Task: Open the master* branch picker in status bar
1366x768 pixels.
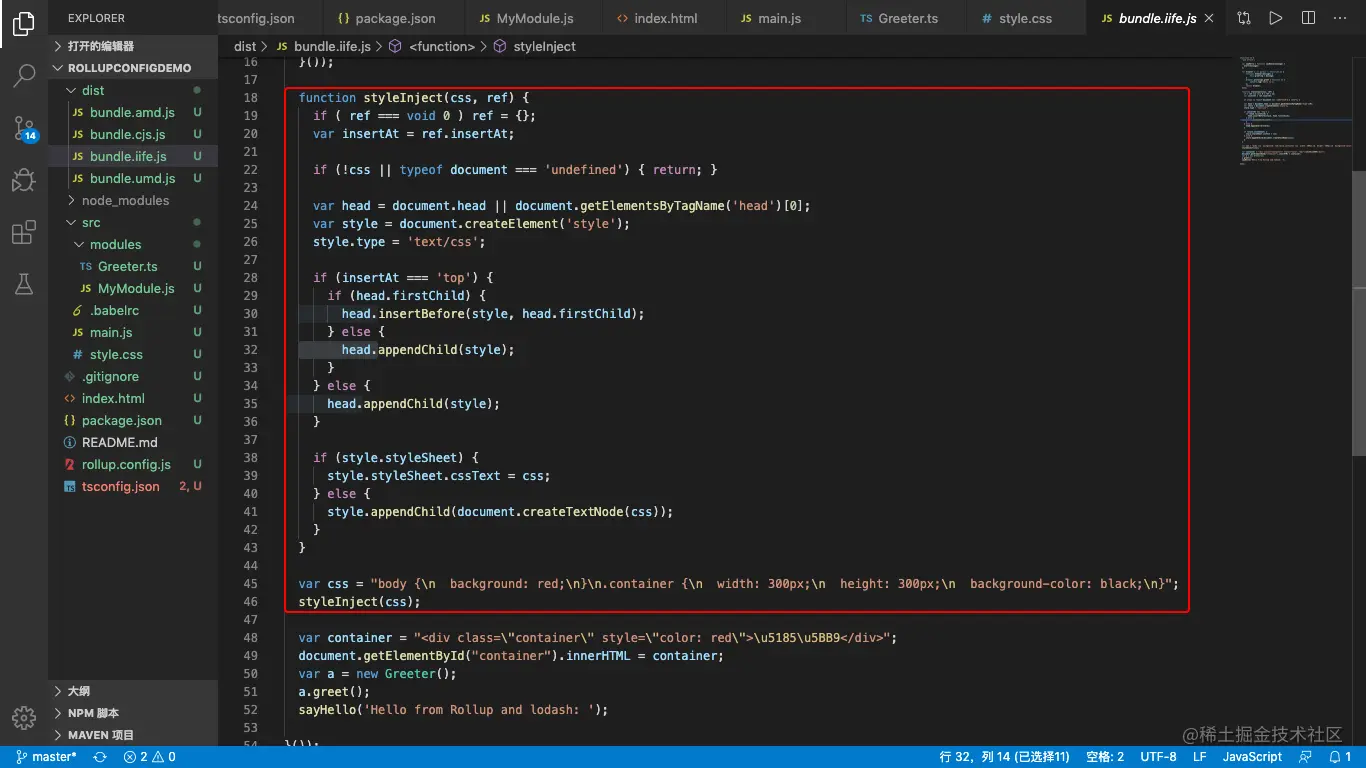Action: tap(46, 757)
